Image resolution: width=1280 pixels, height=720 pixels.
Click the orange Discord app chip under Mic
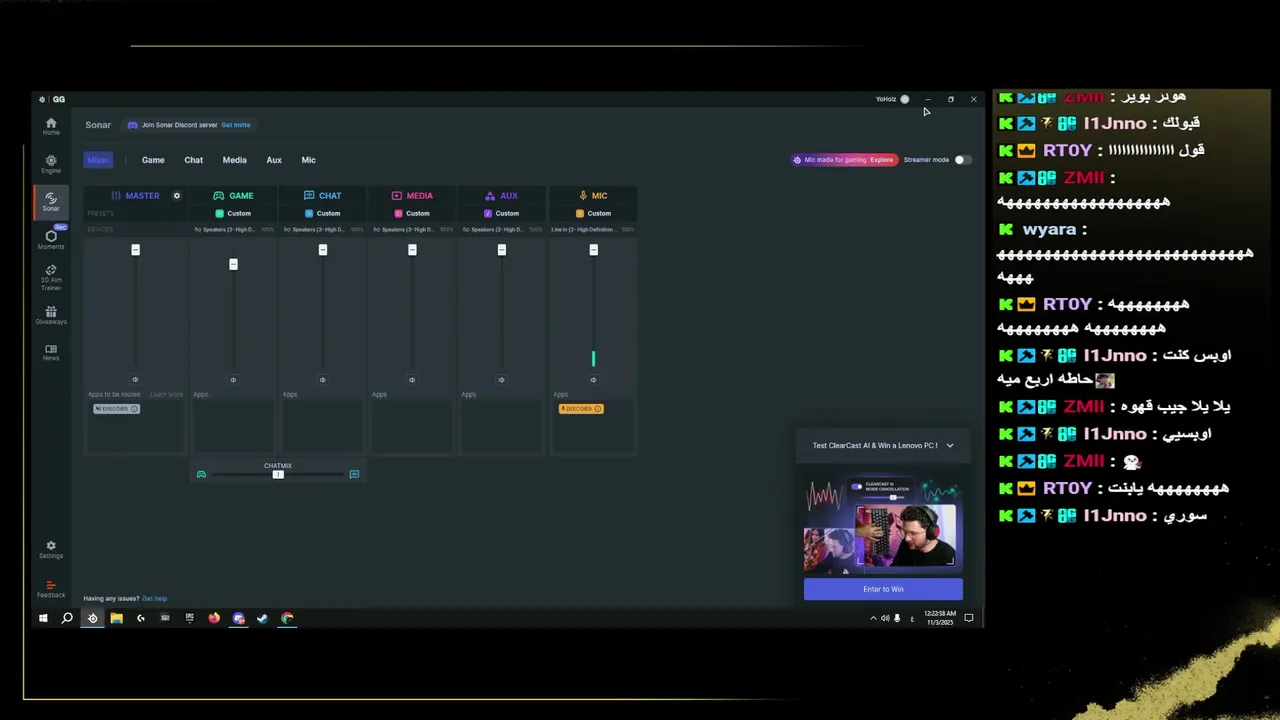coord(581,408)
